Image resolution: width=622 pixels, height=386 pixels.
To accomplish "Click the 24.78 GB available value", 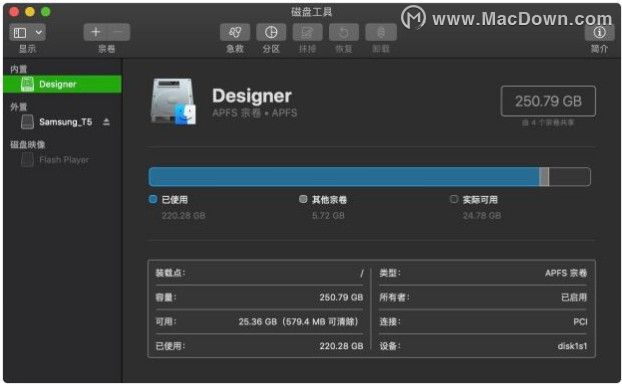I will [x=482, y=216].
